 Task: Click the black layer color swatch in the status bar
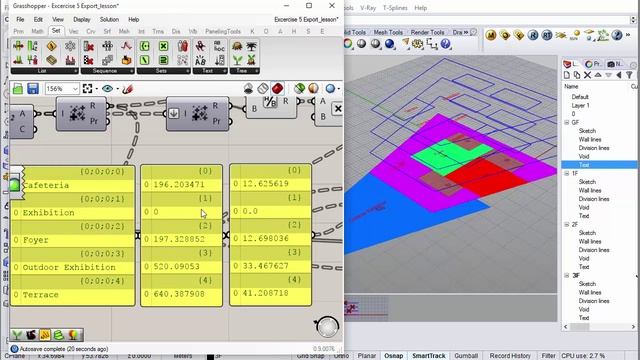[210, 357]
